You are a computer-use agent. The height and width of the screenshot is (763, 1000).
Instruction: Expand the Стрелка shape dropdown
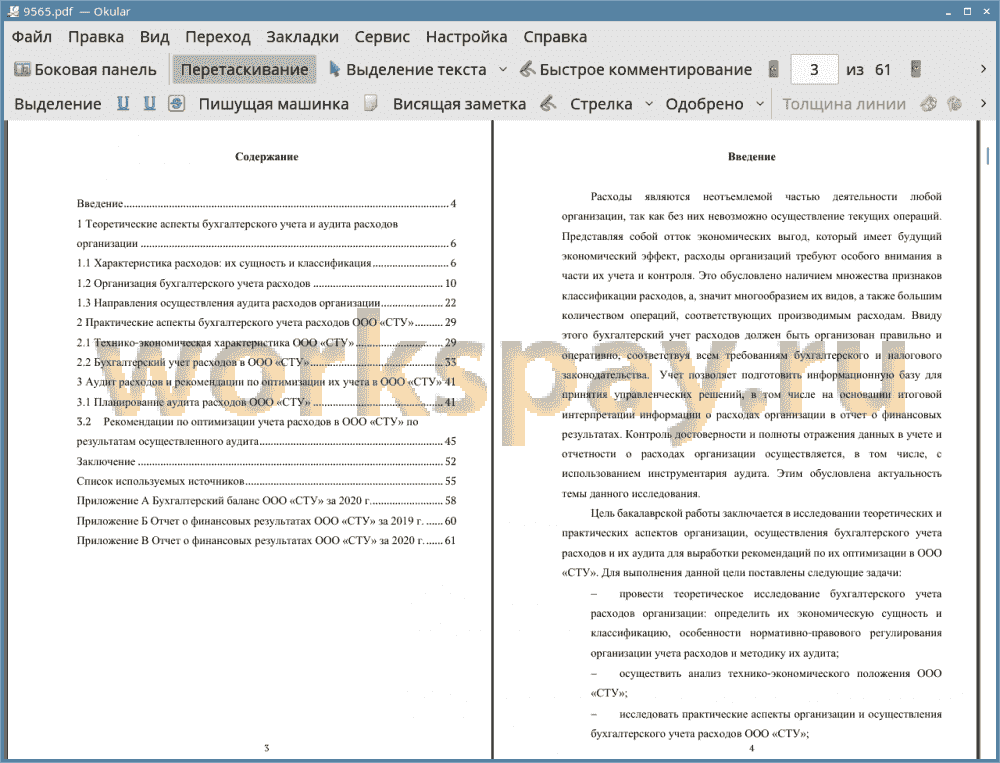click(x=649, y=104)
